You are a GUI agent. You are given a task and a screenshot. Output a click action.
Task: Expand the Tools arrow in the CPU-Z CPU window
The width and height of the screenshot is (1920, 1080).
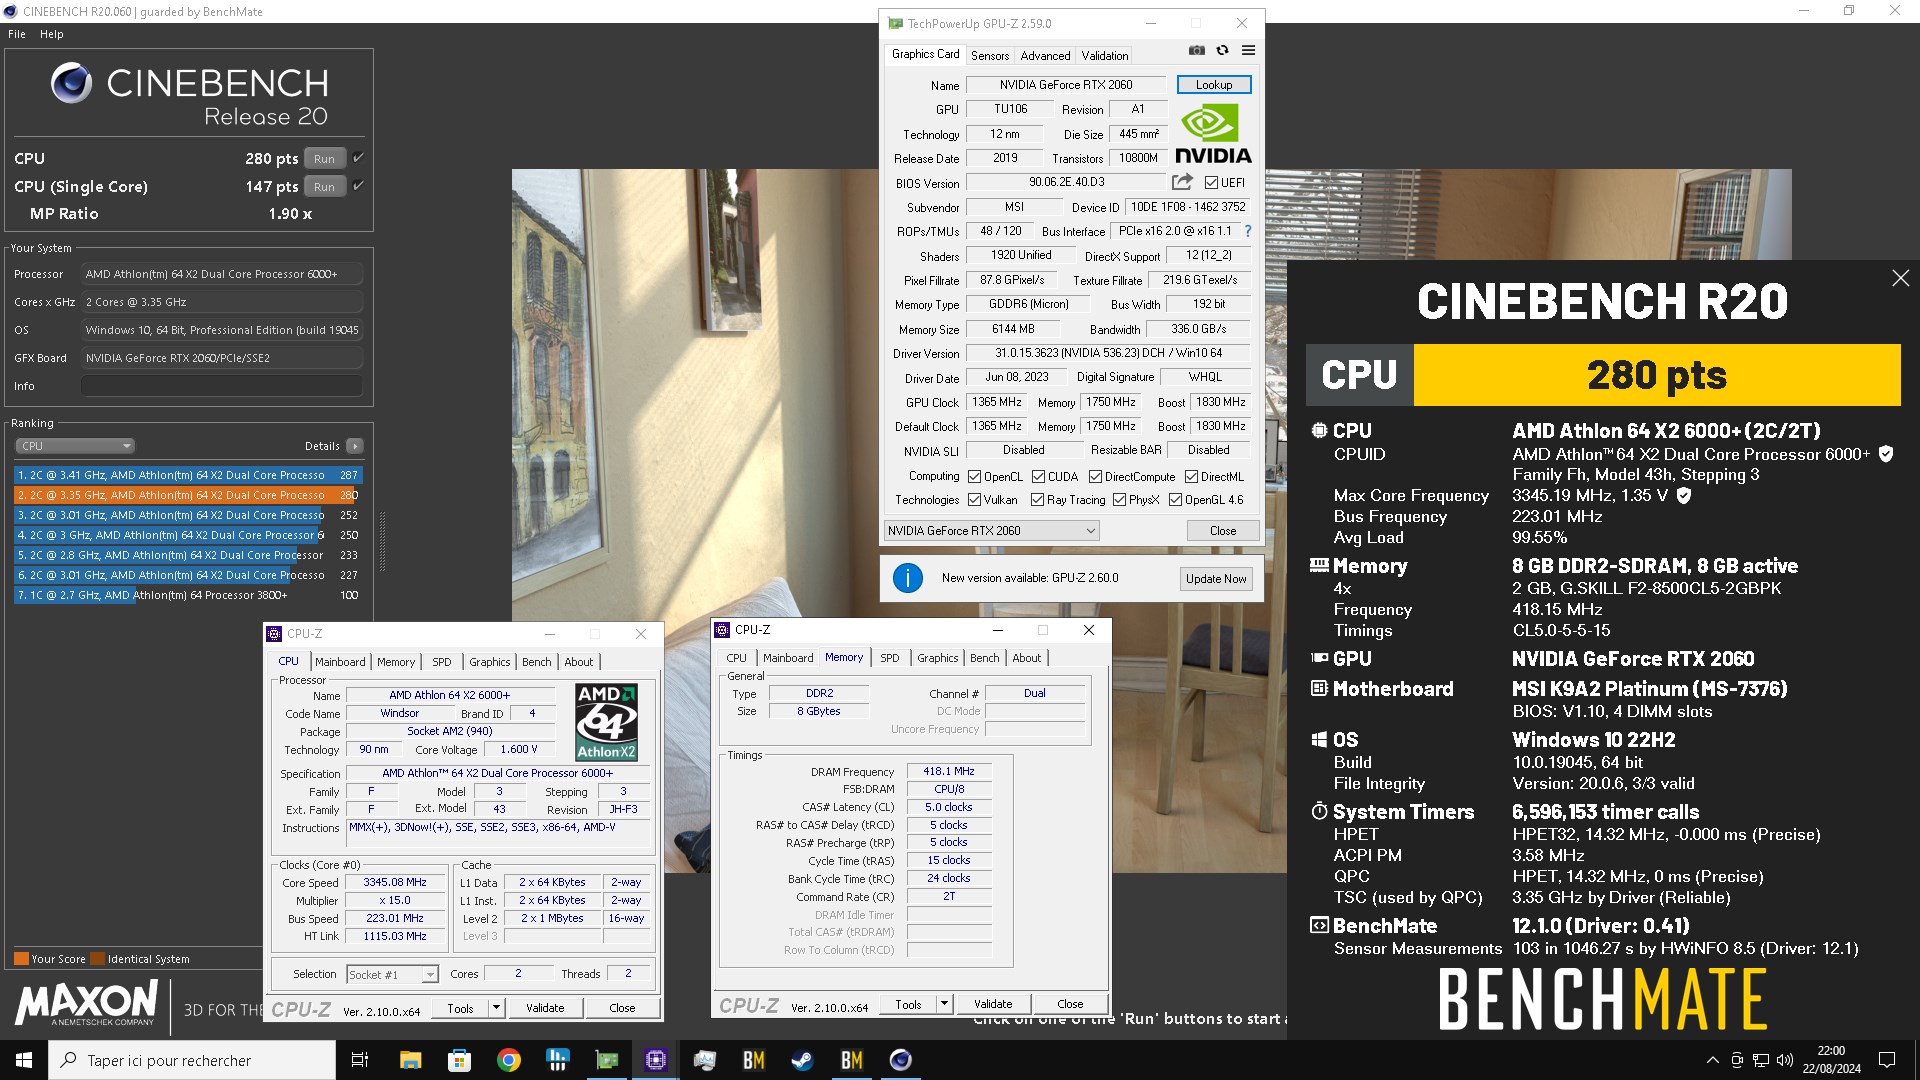pyautogui.click(x=496, y=1008)
